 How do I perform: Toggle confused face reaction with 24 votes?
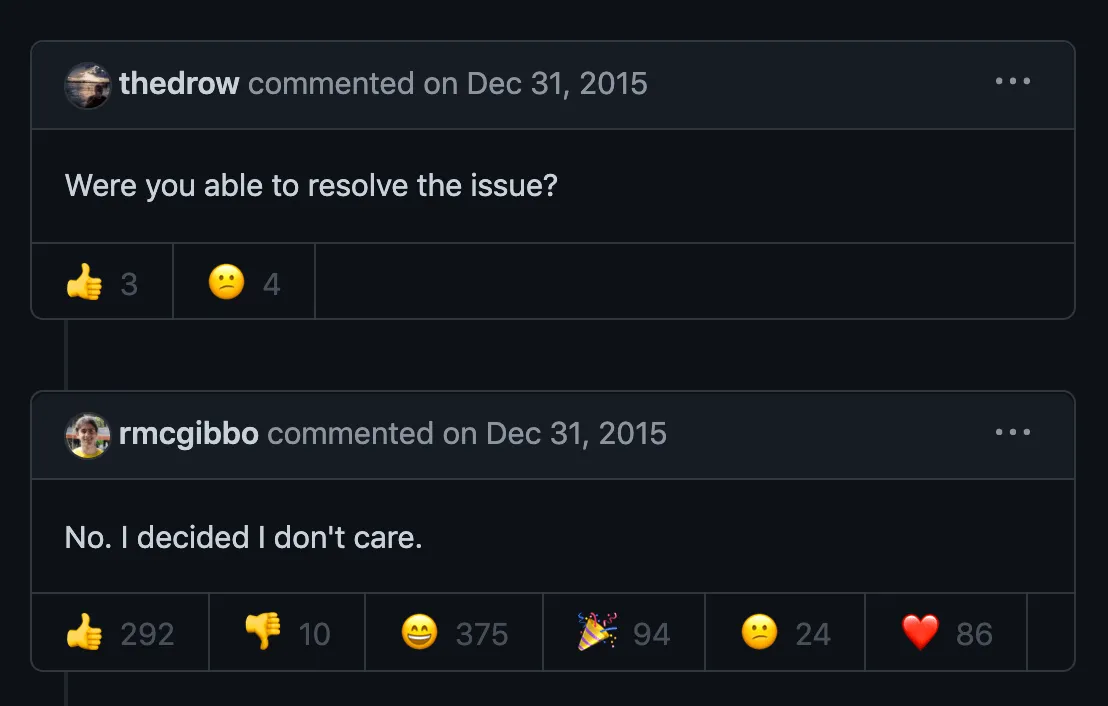[x=785, y=632]
